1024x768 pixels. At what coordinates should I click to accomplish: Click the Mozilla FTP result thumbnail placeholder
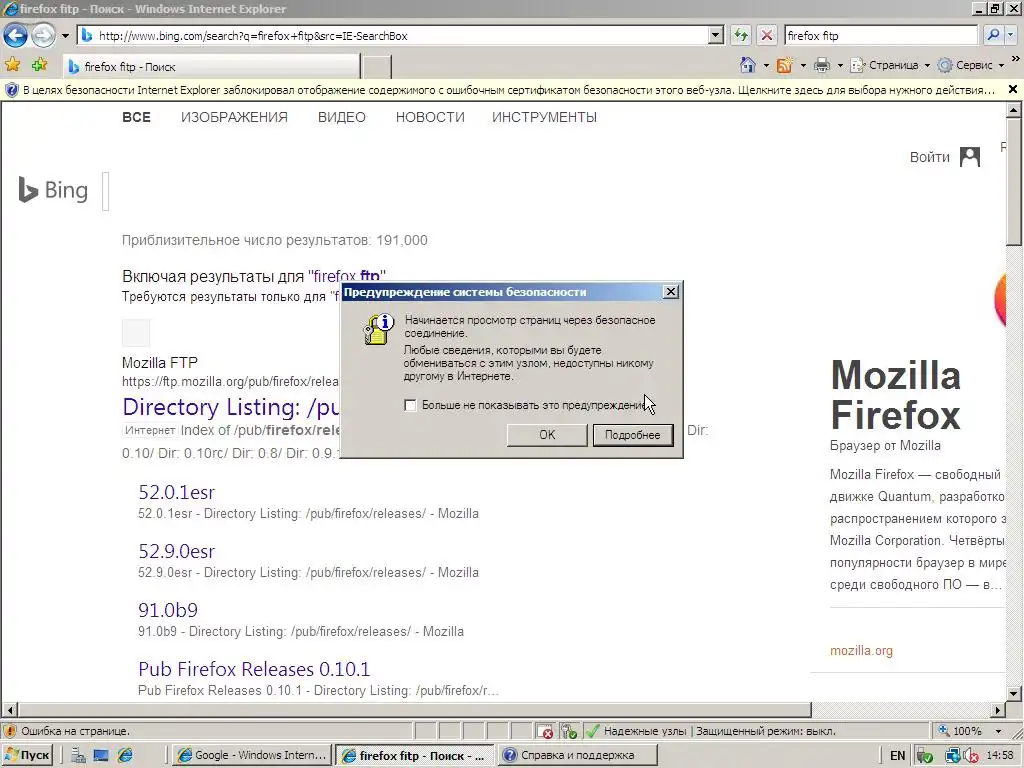[x=136, y=333]
